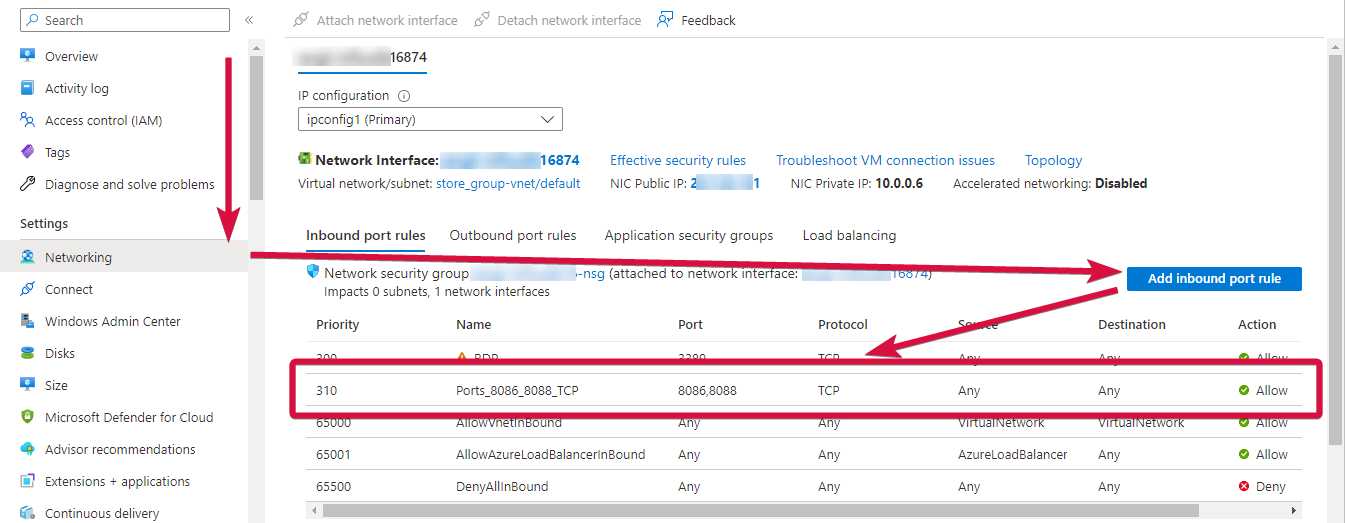This screenshot has width=1345, height=523.
Task: Click the Size monitor icon
Action: click(x=28, y=385)
